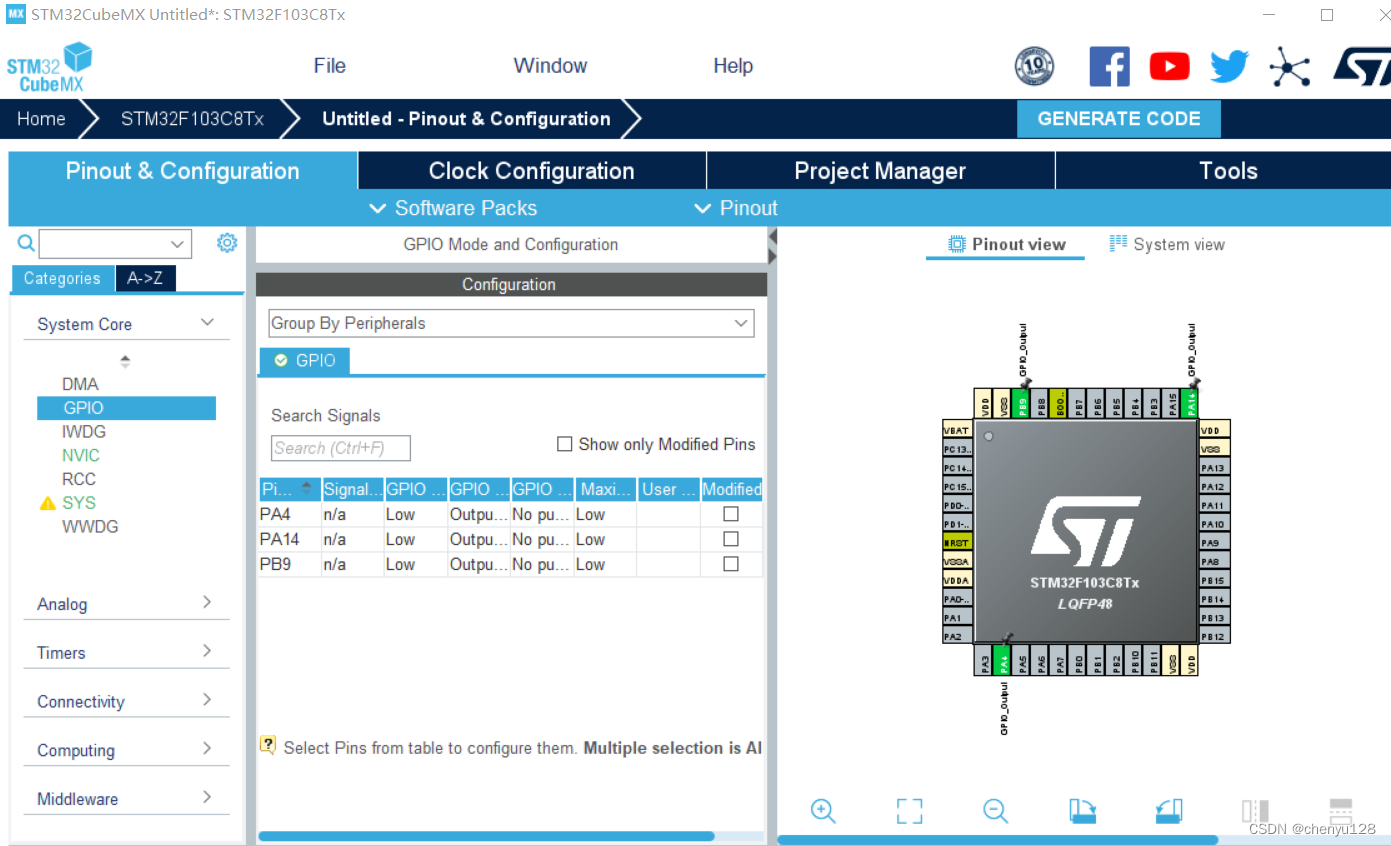Screen dimensions: 1391x846
Task: Open the ST community network icon
Action: (x=1290, y=67)
